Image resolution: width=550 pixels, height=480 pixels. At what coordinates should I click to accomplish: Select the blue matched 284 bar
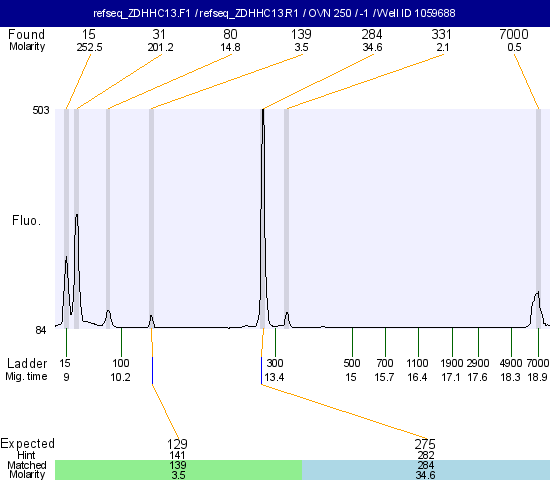[x=426, y=470]
